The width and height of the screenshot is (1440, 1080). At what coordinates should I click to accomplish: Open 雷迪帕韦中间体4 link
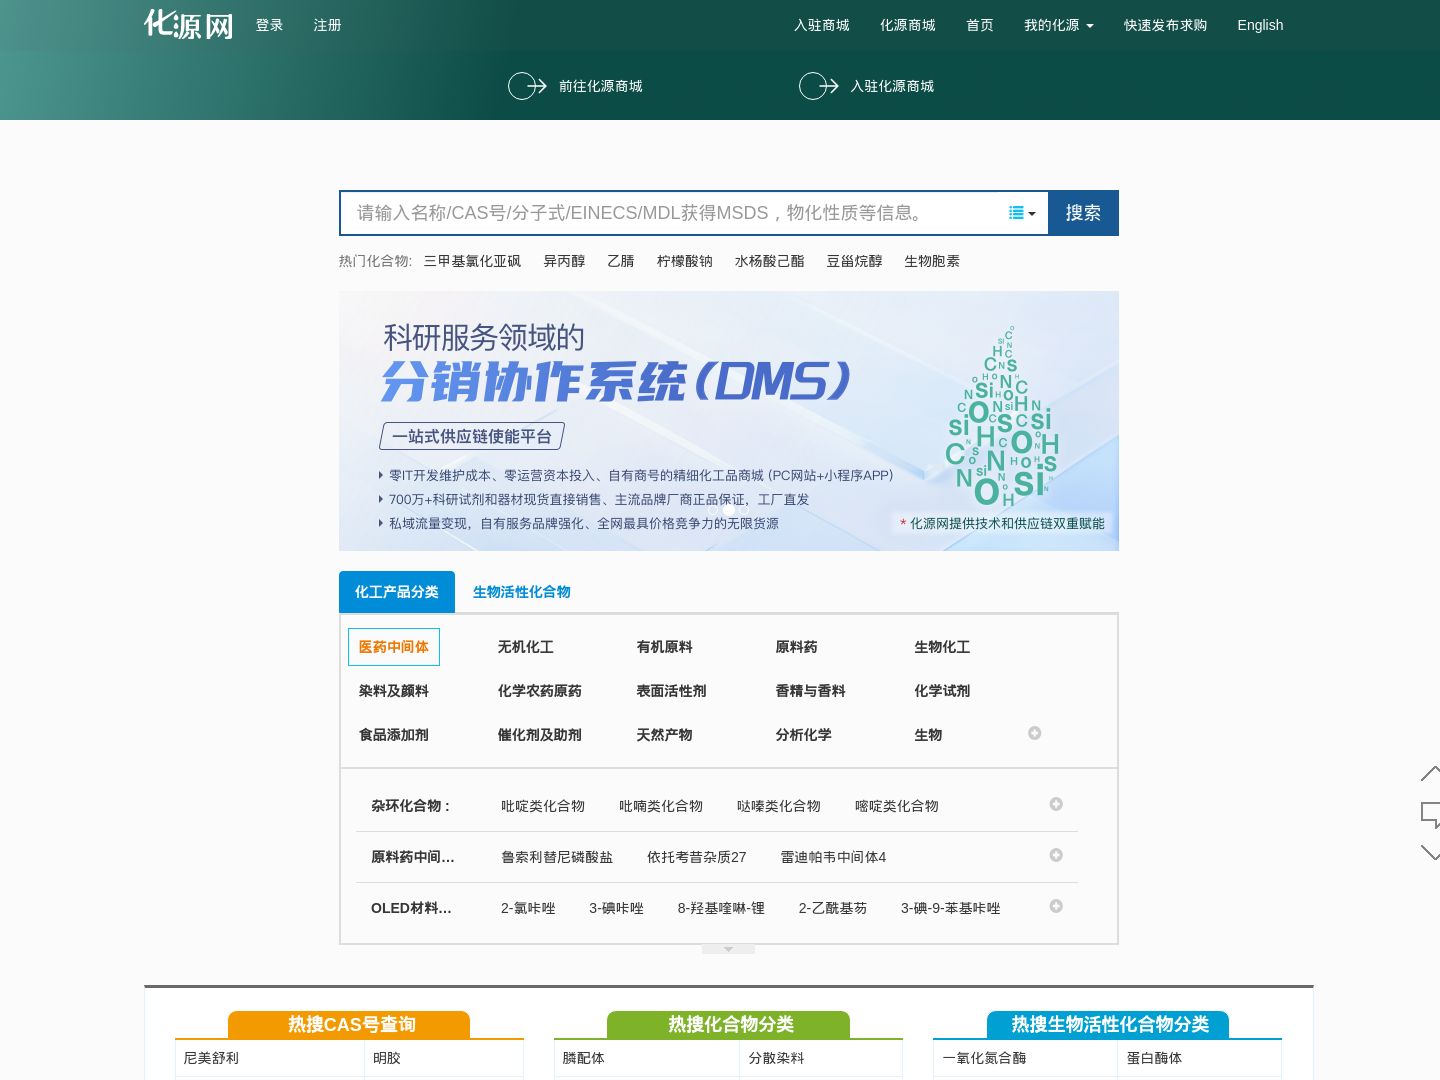click(x=833, y=857)
